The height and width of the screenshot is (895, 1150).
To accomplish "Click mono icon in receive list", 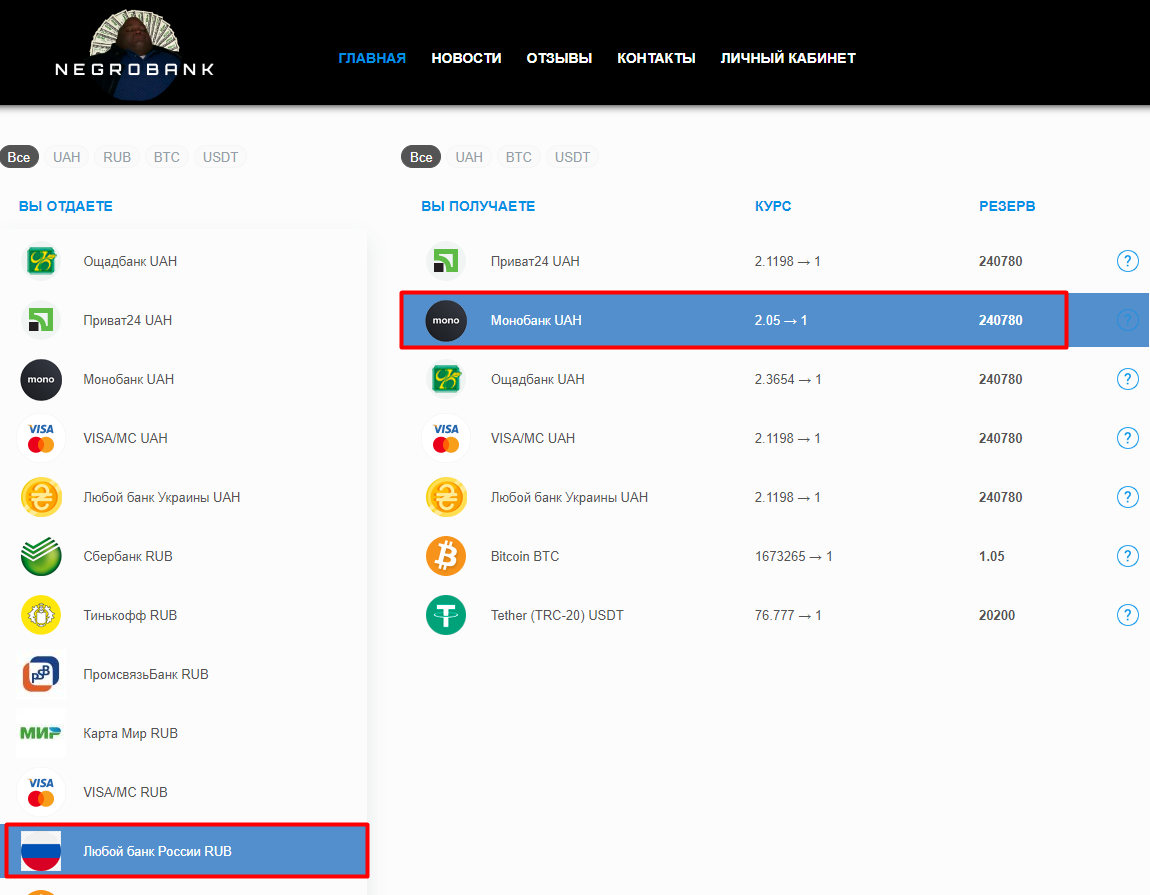I will [x=446, y=321].
